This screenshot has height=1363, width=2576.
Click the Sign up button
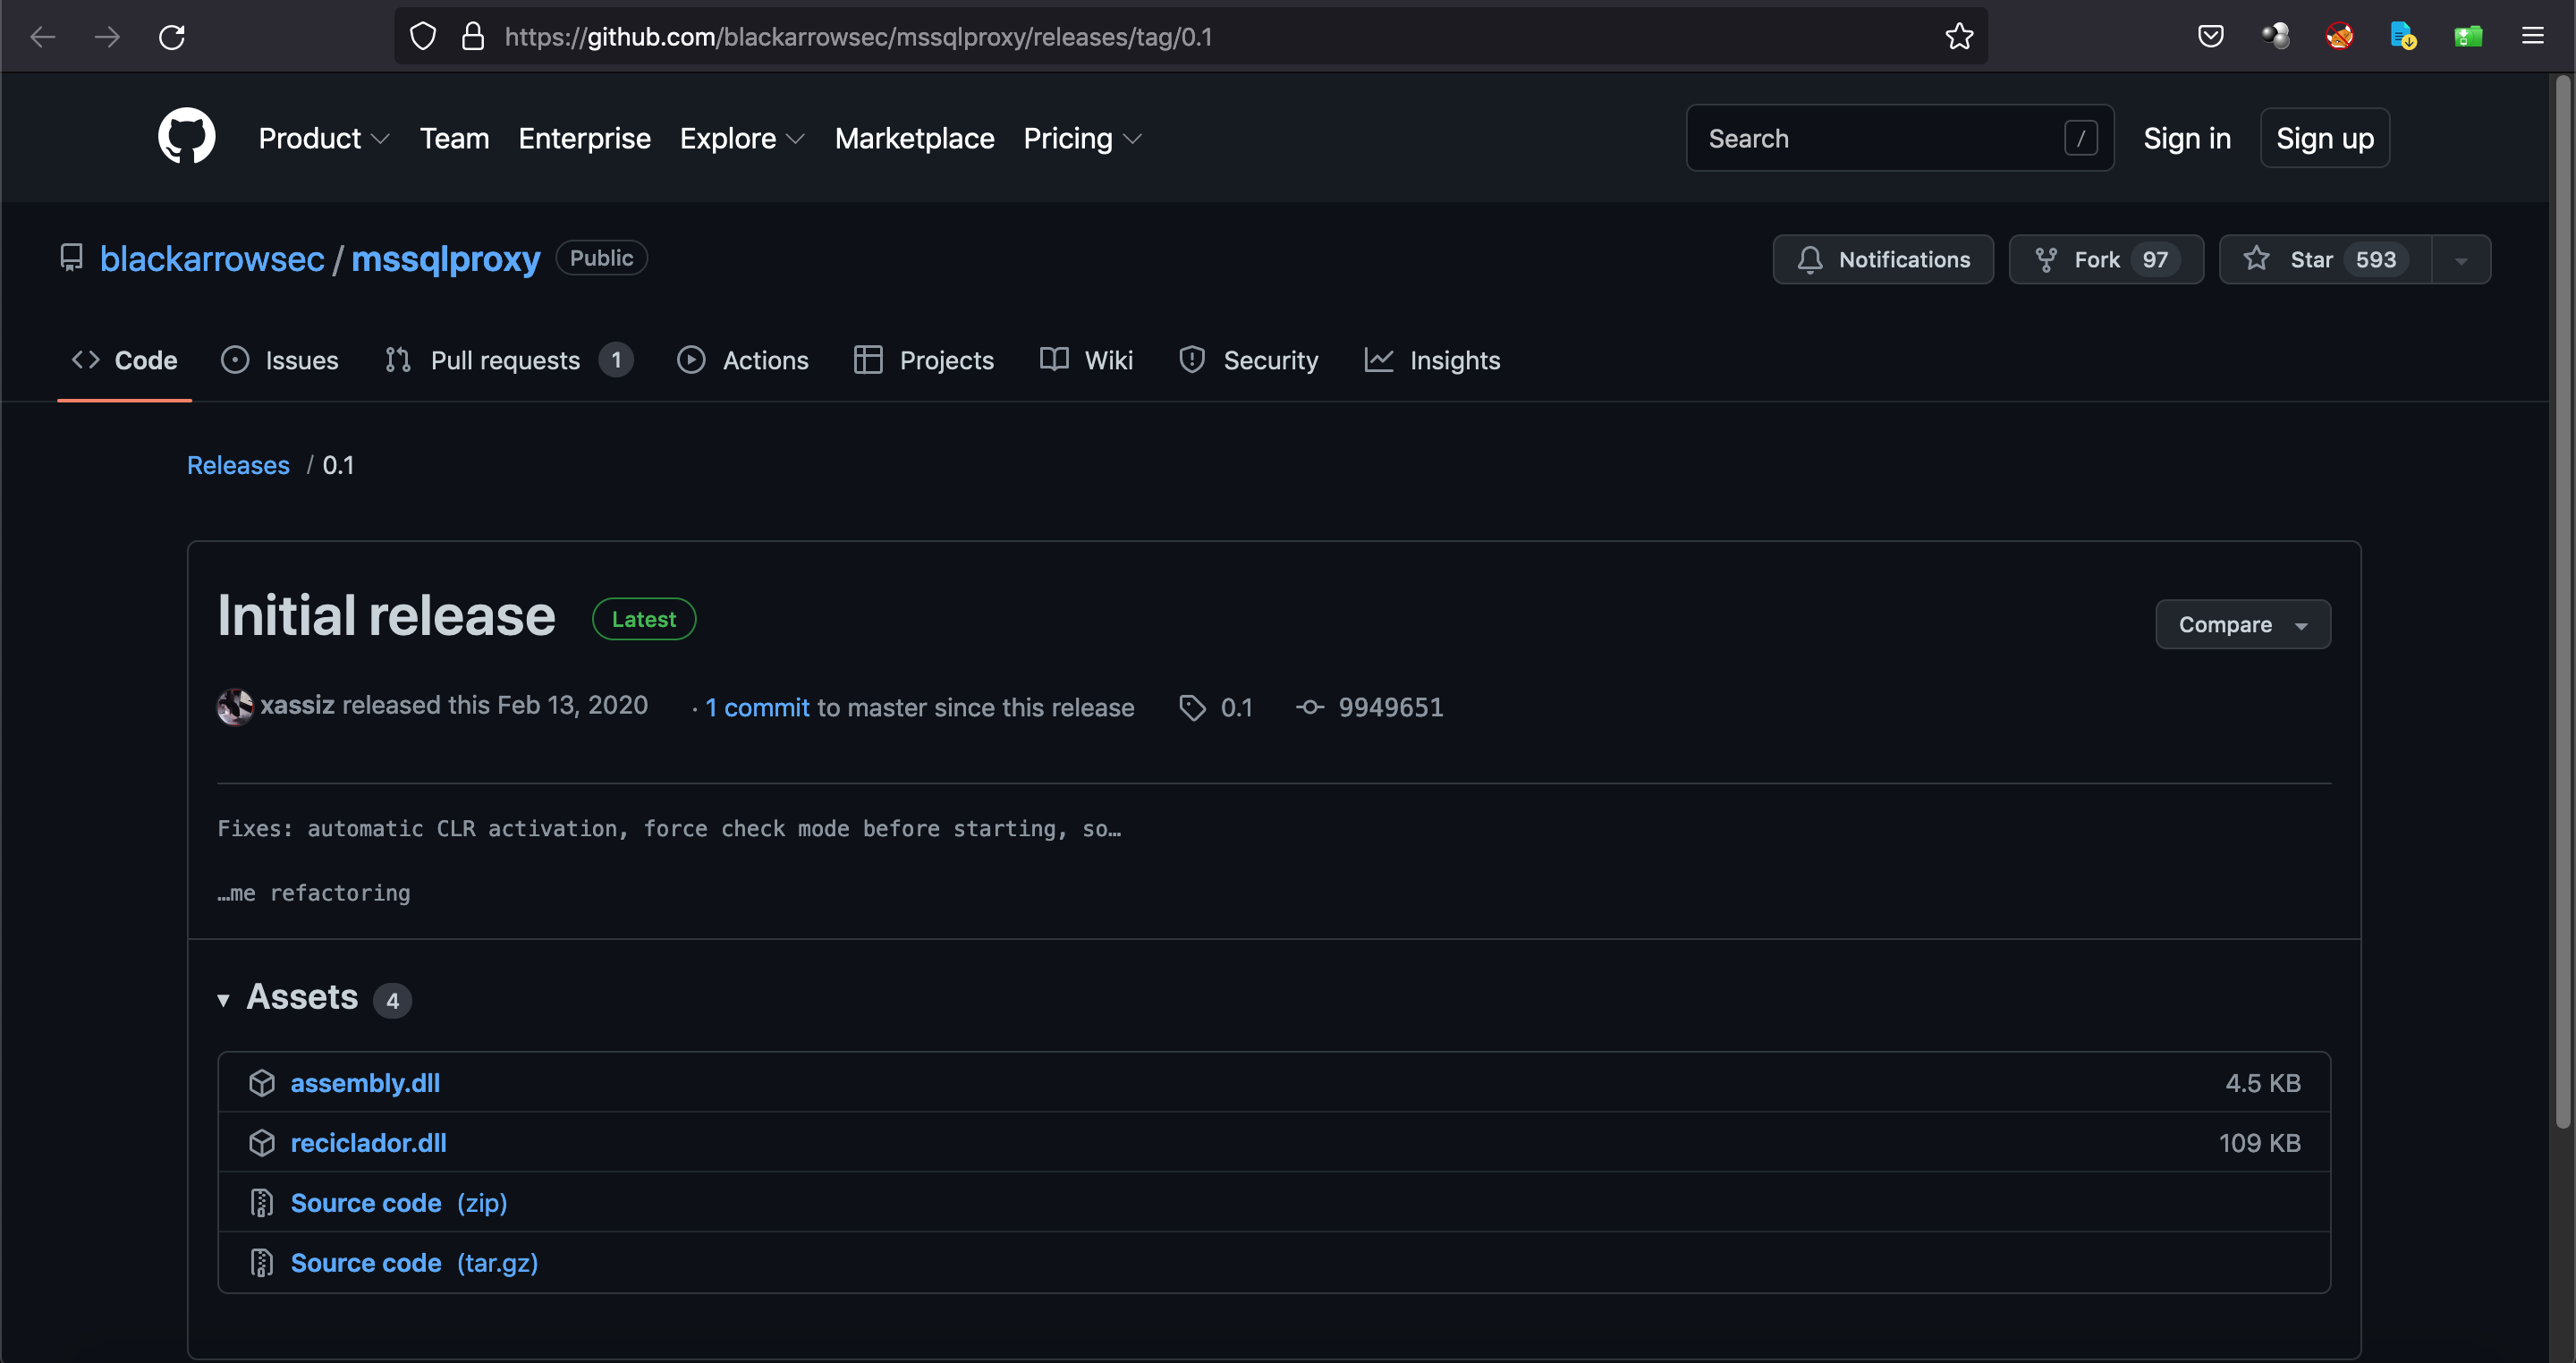(x=2324, y=138)
